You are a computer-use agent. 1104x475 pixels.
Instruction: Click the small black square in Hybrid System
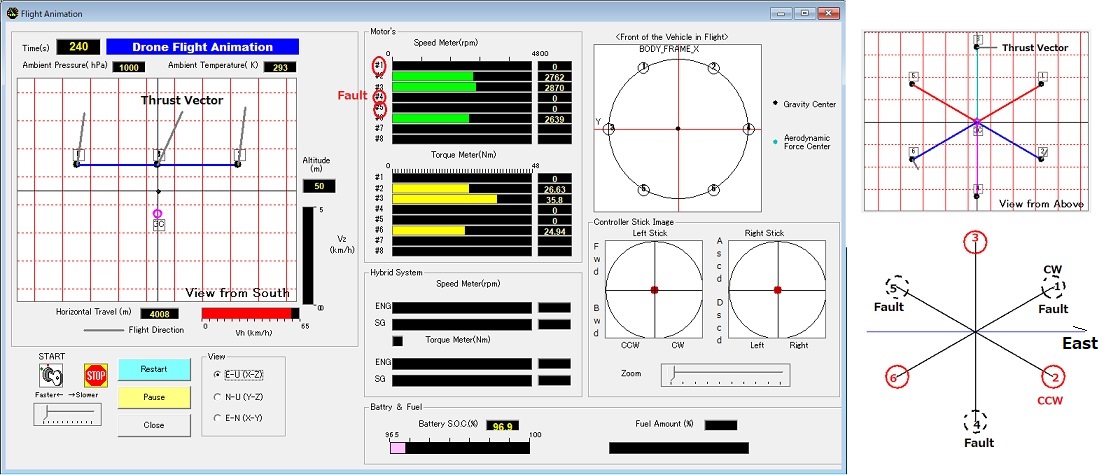[x=399, y=341]
